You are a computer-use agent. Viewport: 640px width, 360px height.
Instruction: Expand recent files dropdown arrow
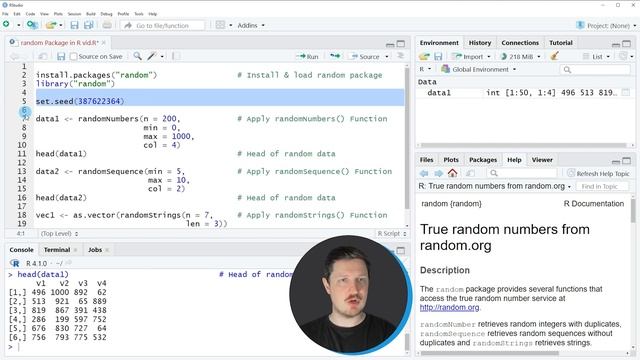pyautogui.click(x=61, y=25)
